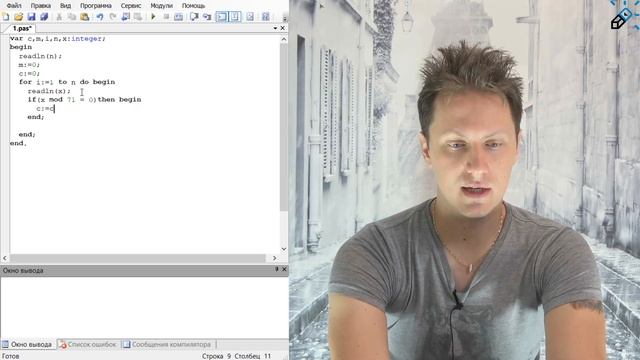The image size is (640, 360).
Task: Save the current file with the floppy icon
Action: coord(31,17)
